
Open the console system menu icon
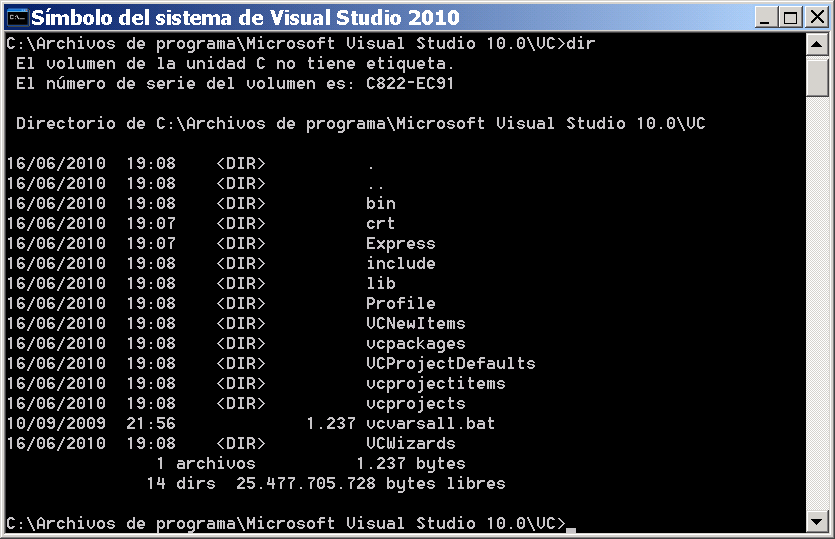coord(18,18)
